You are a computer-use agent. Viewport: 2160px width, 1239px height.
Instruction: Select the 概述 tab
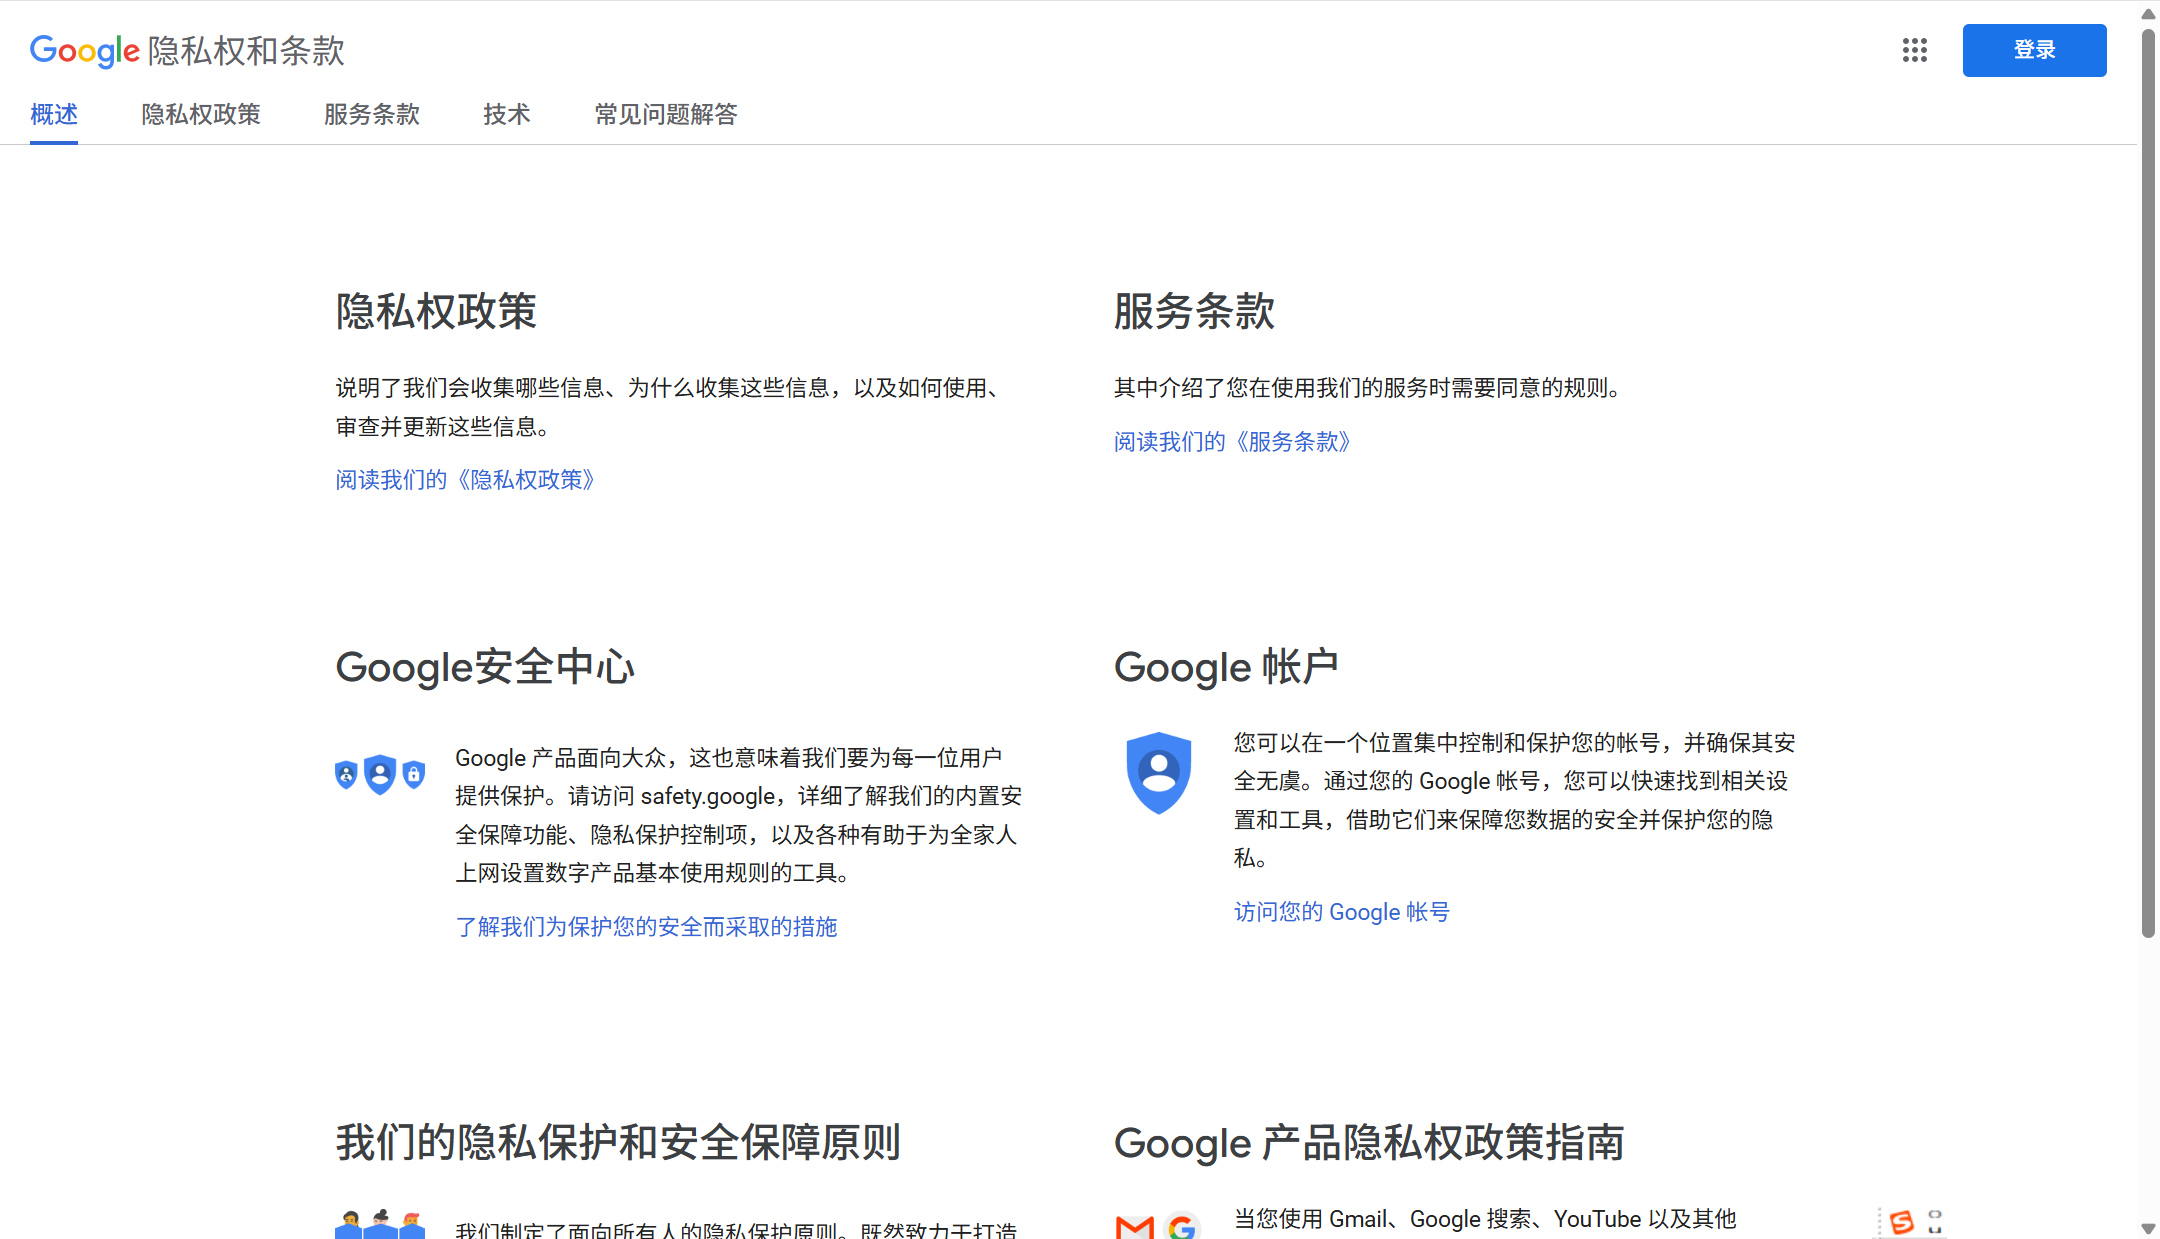click(x=53, y=114)
